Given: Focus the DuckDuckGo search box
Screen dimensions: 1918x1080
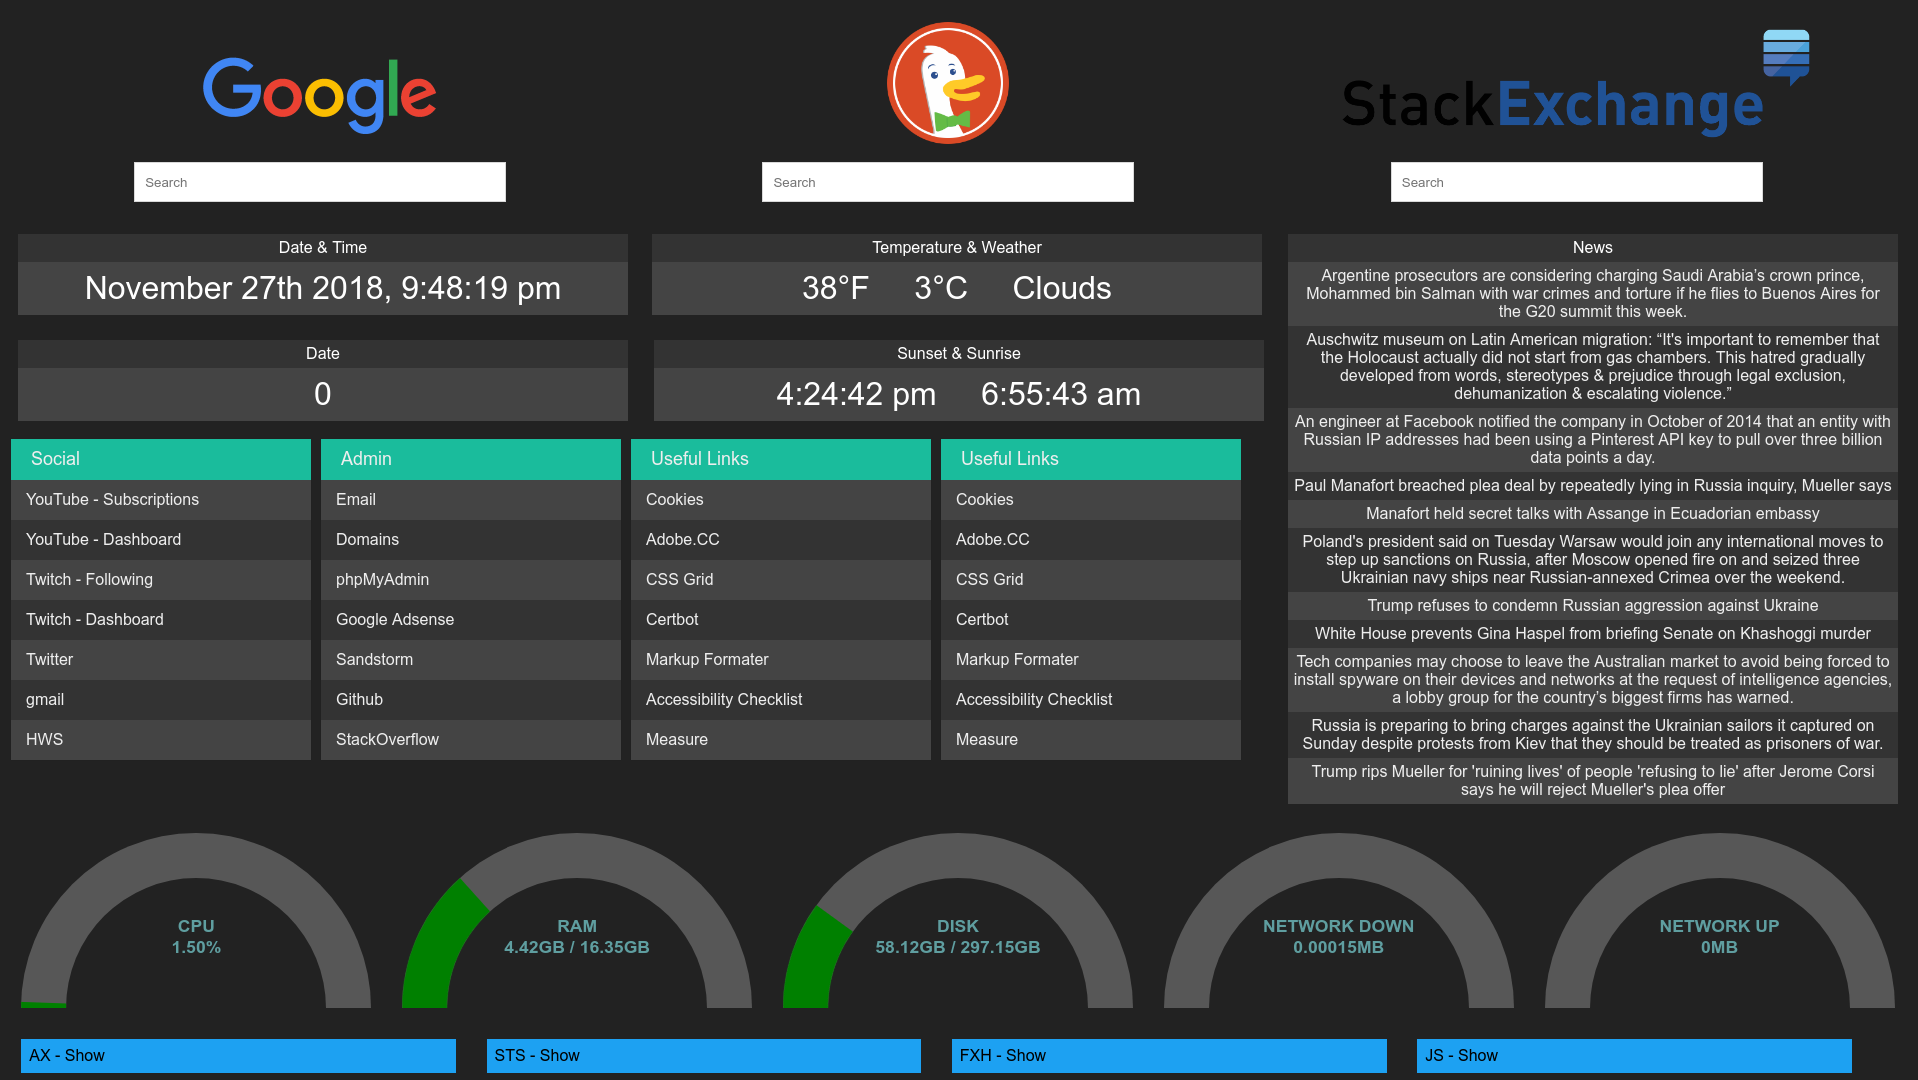Looking at the screenshot, I should [947, 182].
